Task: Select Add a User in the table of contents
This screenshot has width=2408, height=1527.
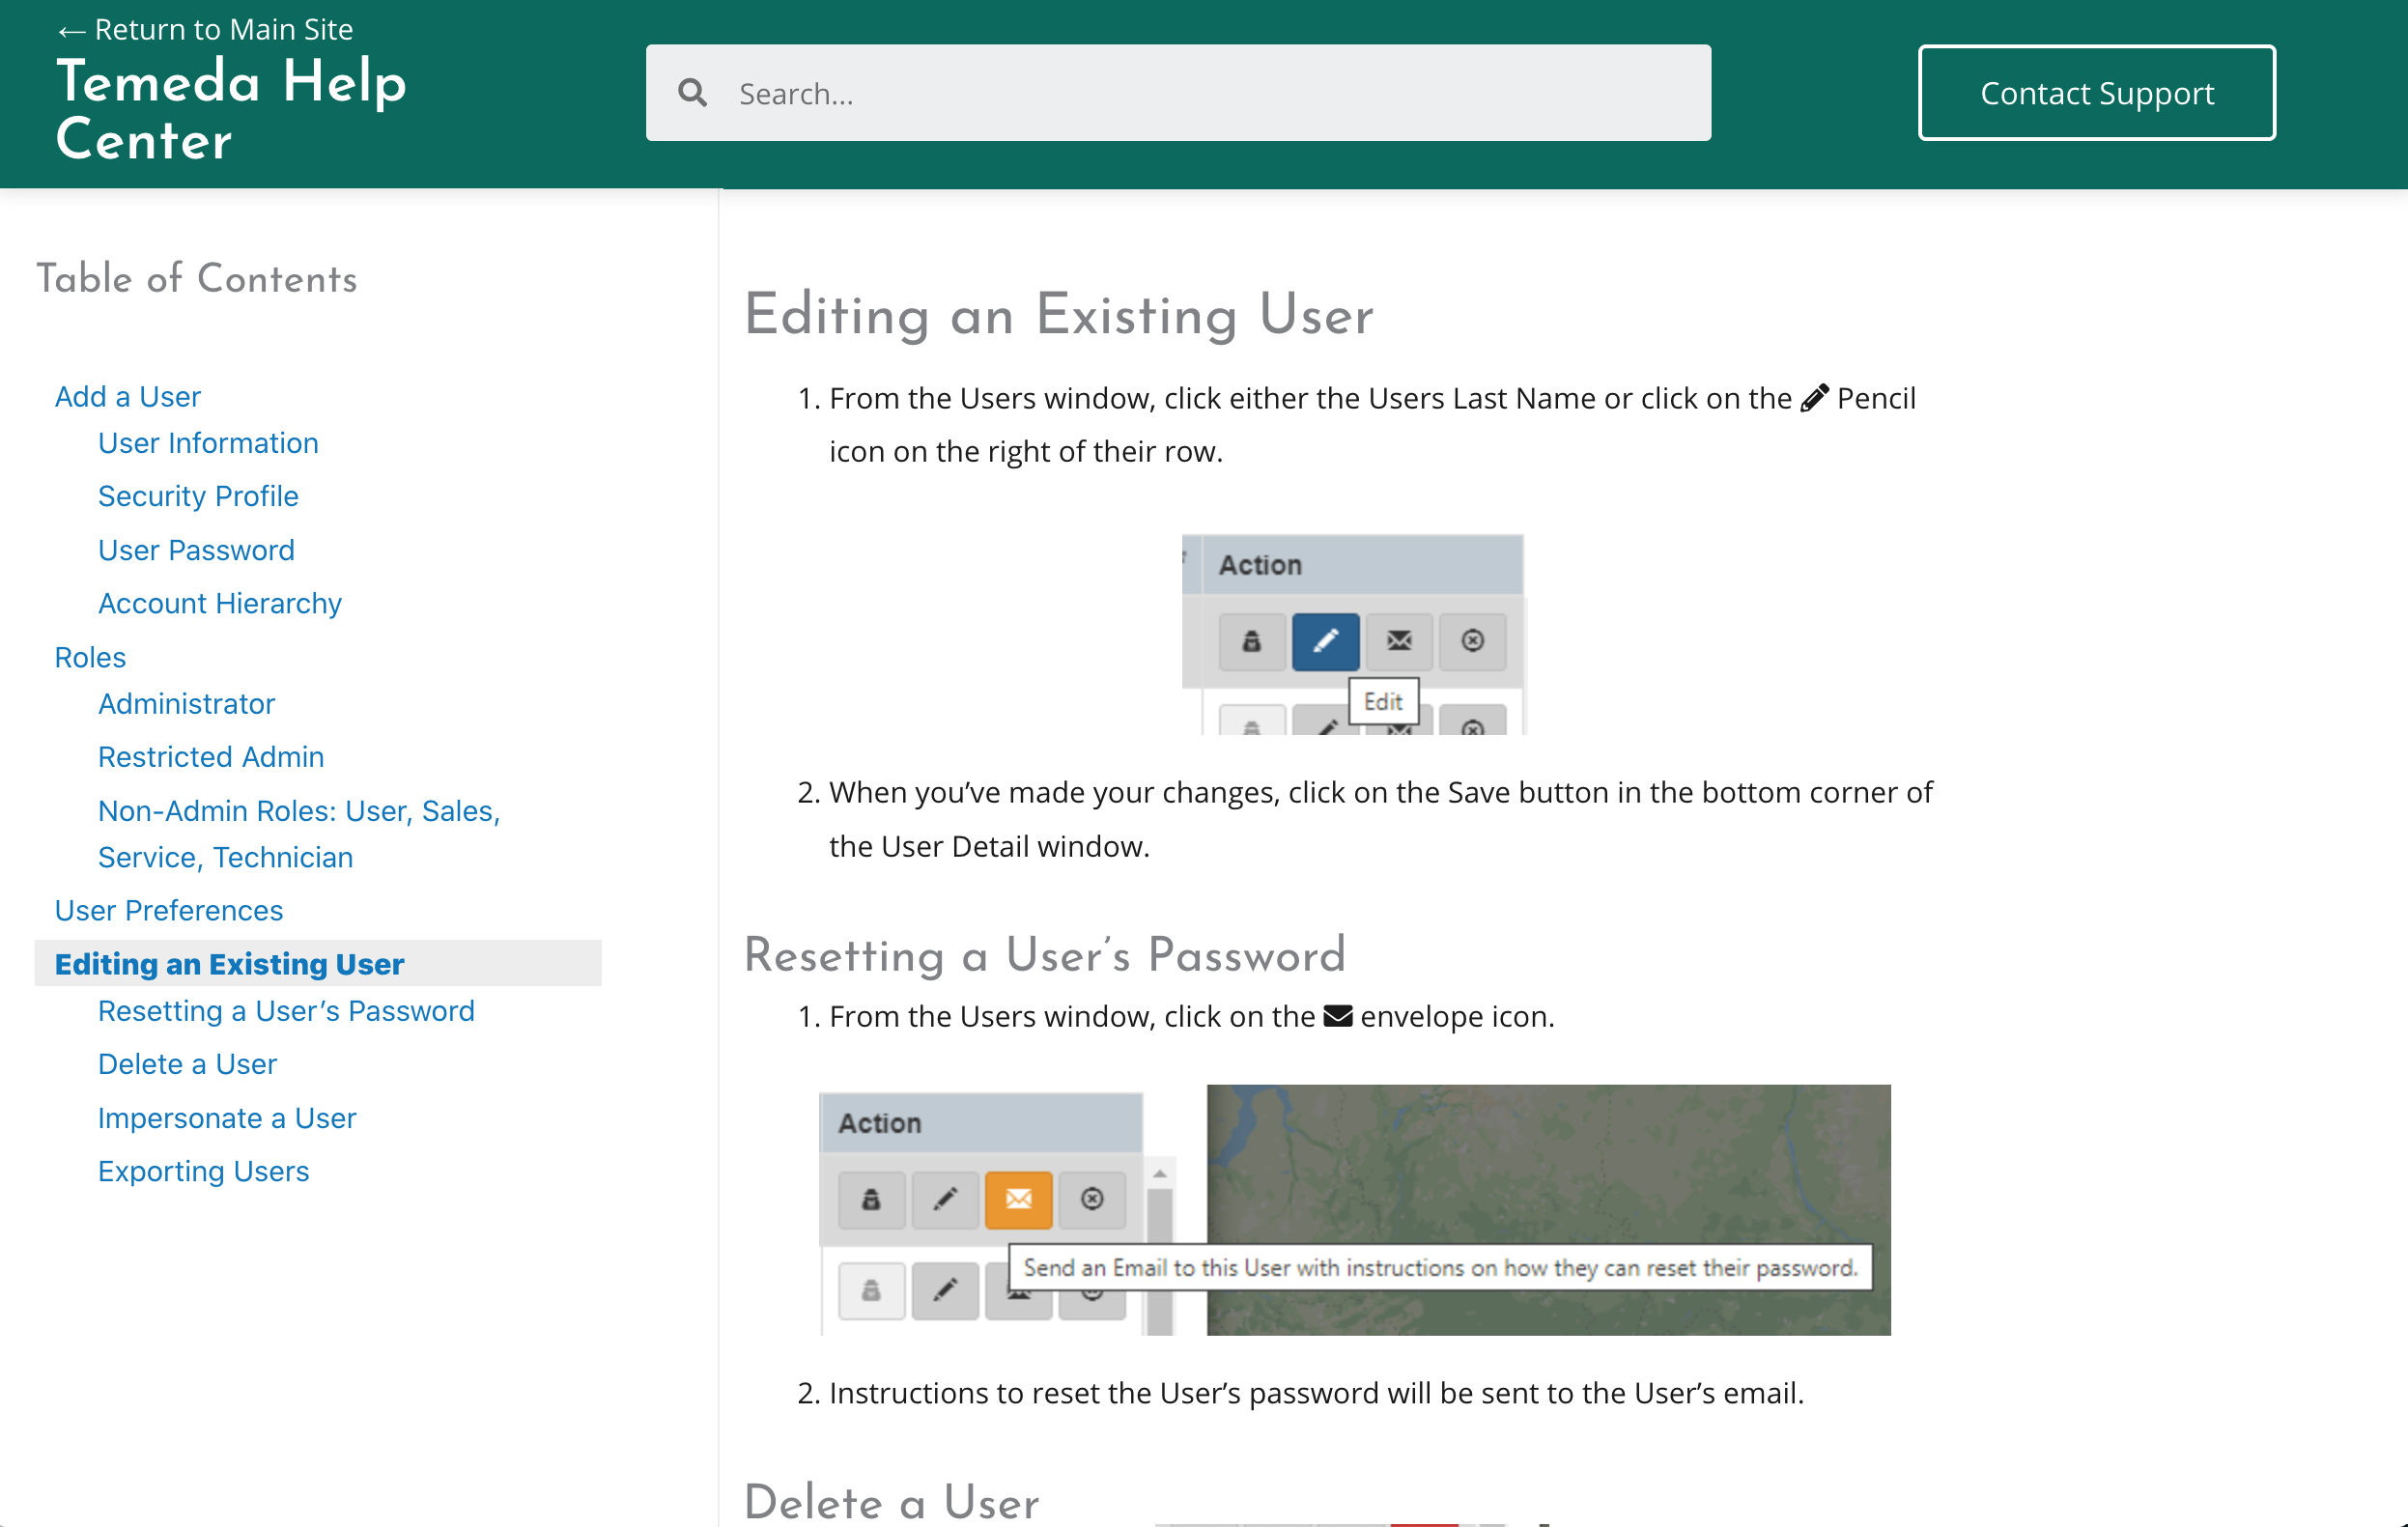Action: [127, 396]
